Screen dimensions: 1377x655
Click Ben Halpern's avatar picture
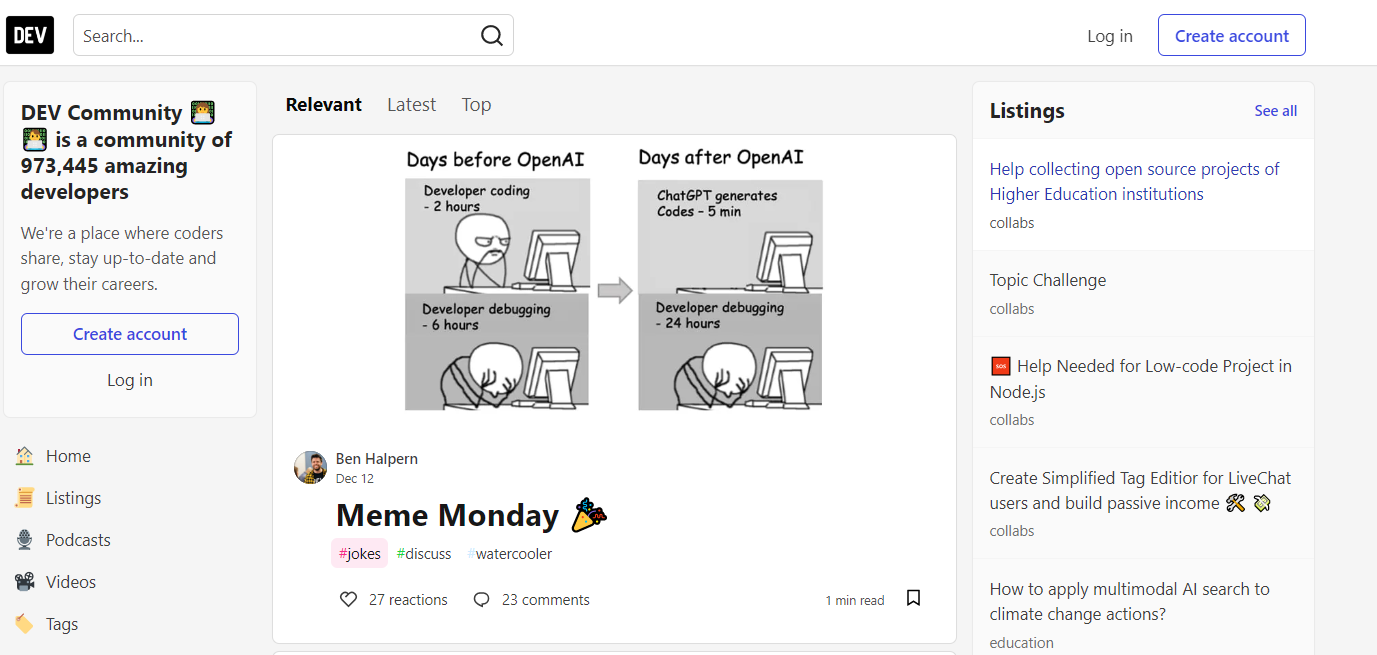pos(311,467)
